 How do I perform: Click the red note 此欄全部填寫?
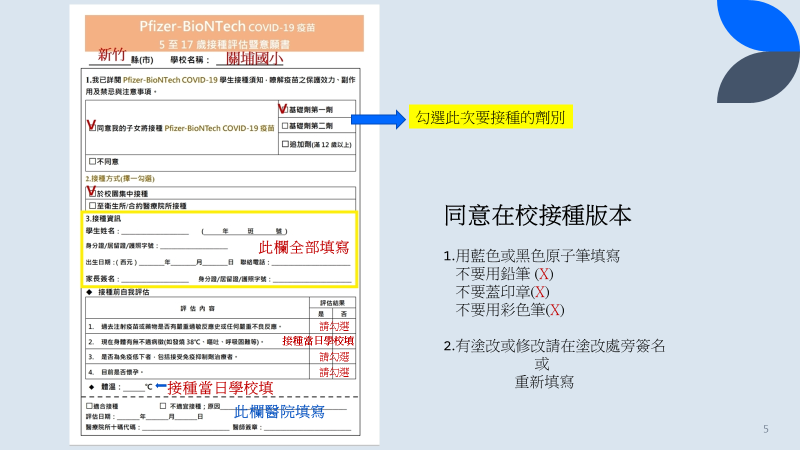coord(304,247)
